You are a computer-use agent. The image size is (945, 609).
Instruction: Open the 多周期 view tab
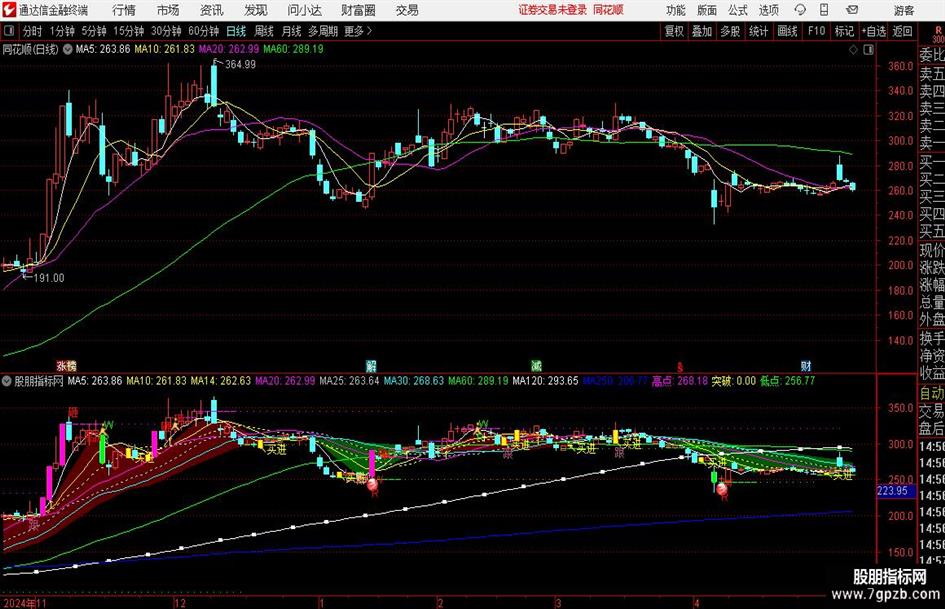pos(323,31)
